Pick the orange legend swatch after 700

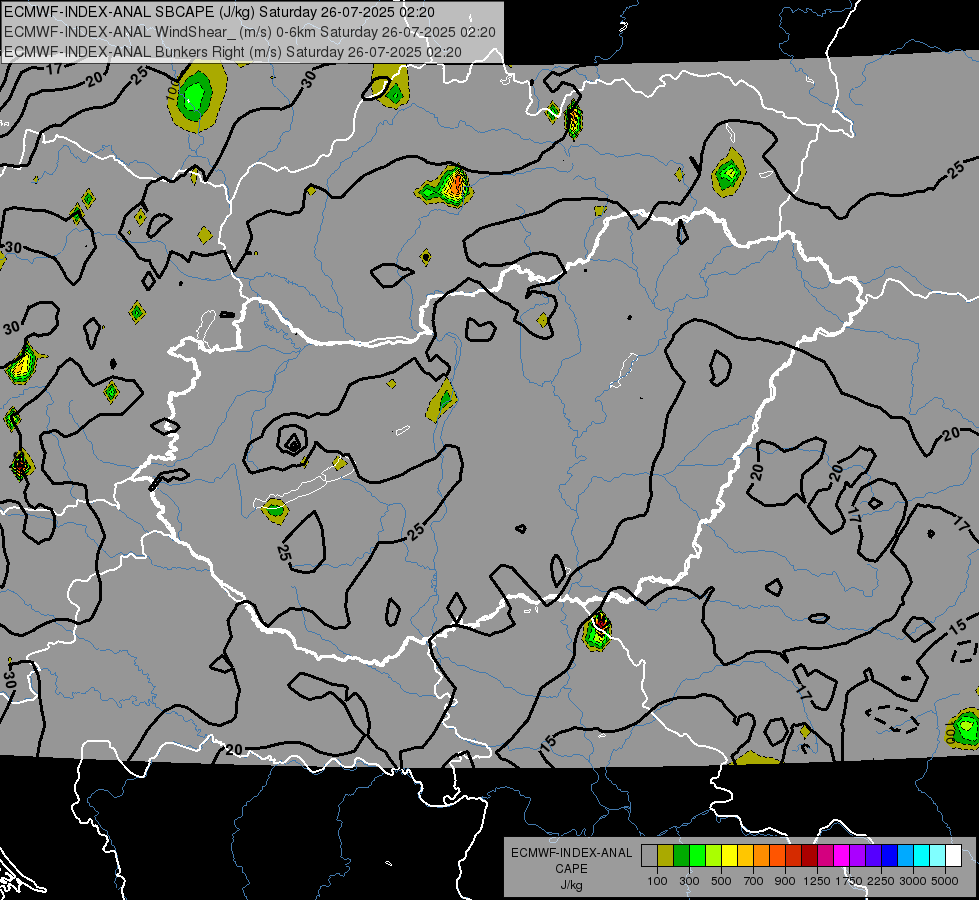coord(761,856)
